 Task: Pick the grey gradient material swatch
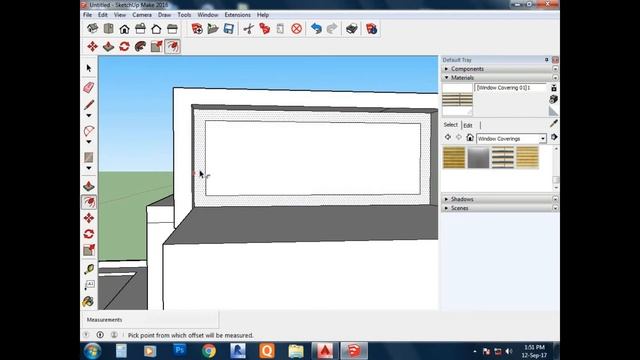click(x=478, y=158)
